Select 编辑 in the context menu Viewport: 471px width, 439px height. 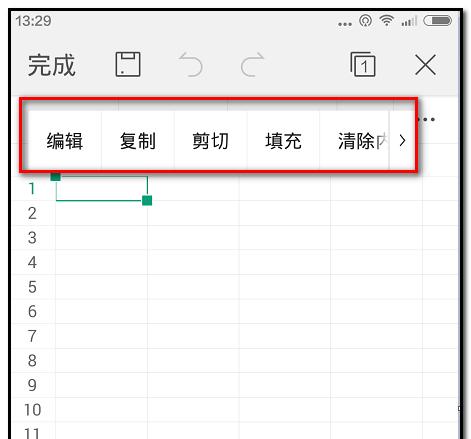(x=65, y=141)
